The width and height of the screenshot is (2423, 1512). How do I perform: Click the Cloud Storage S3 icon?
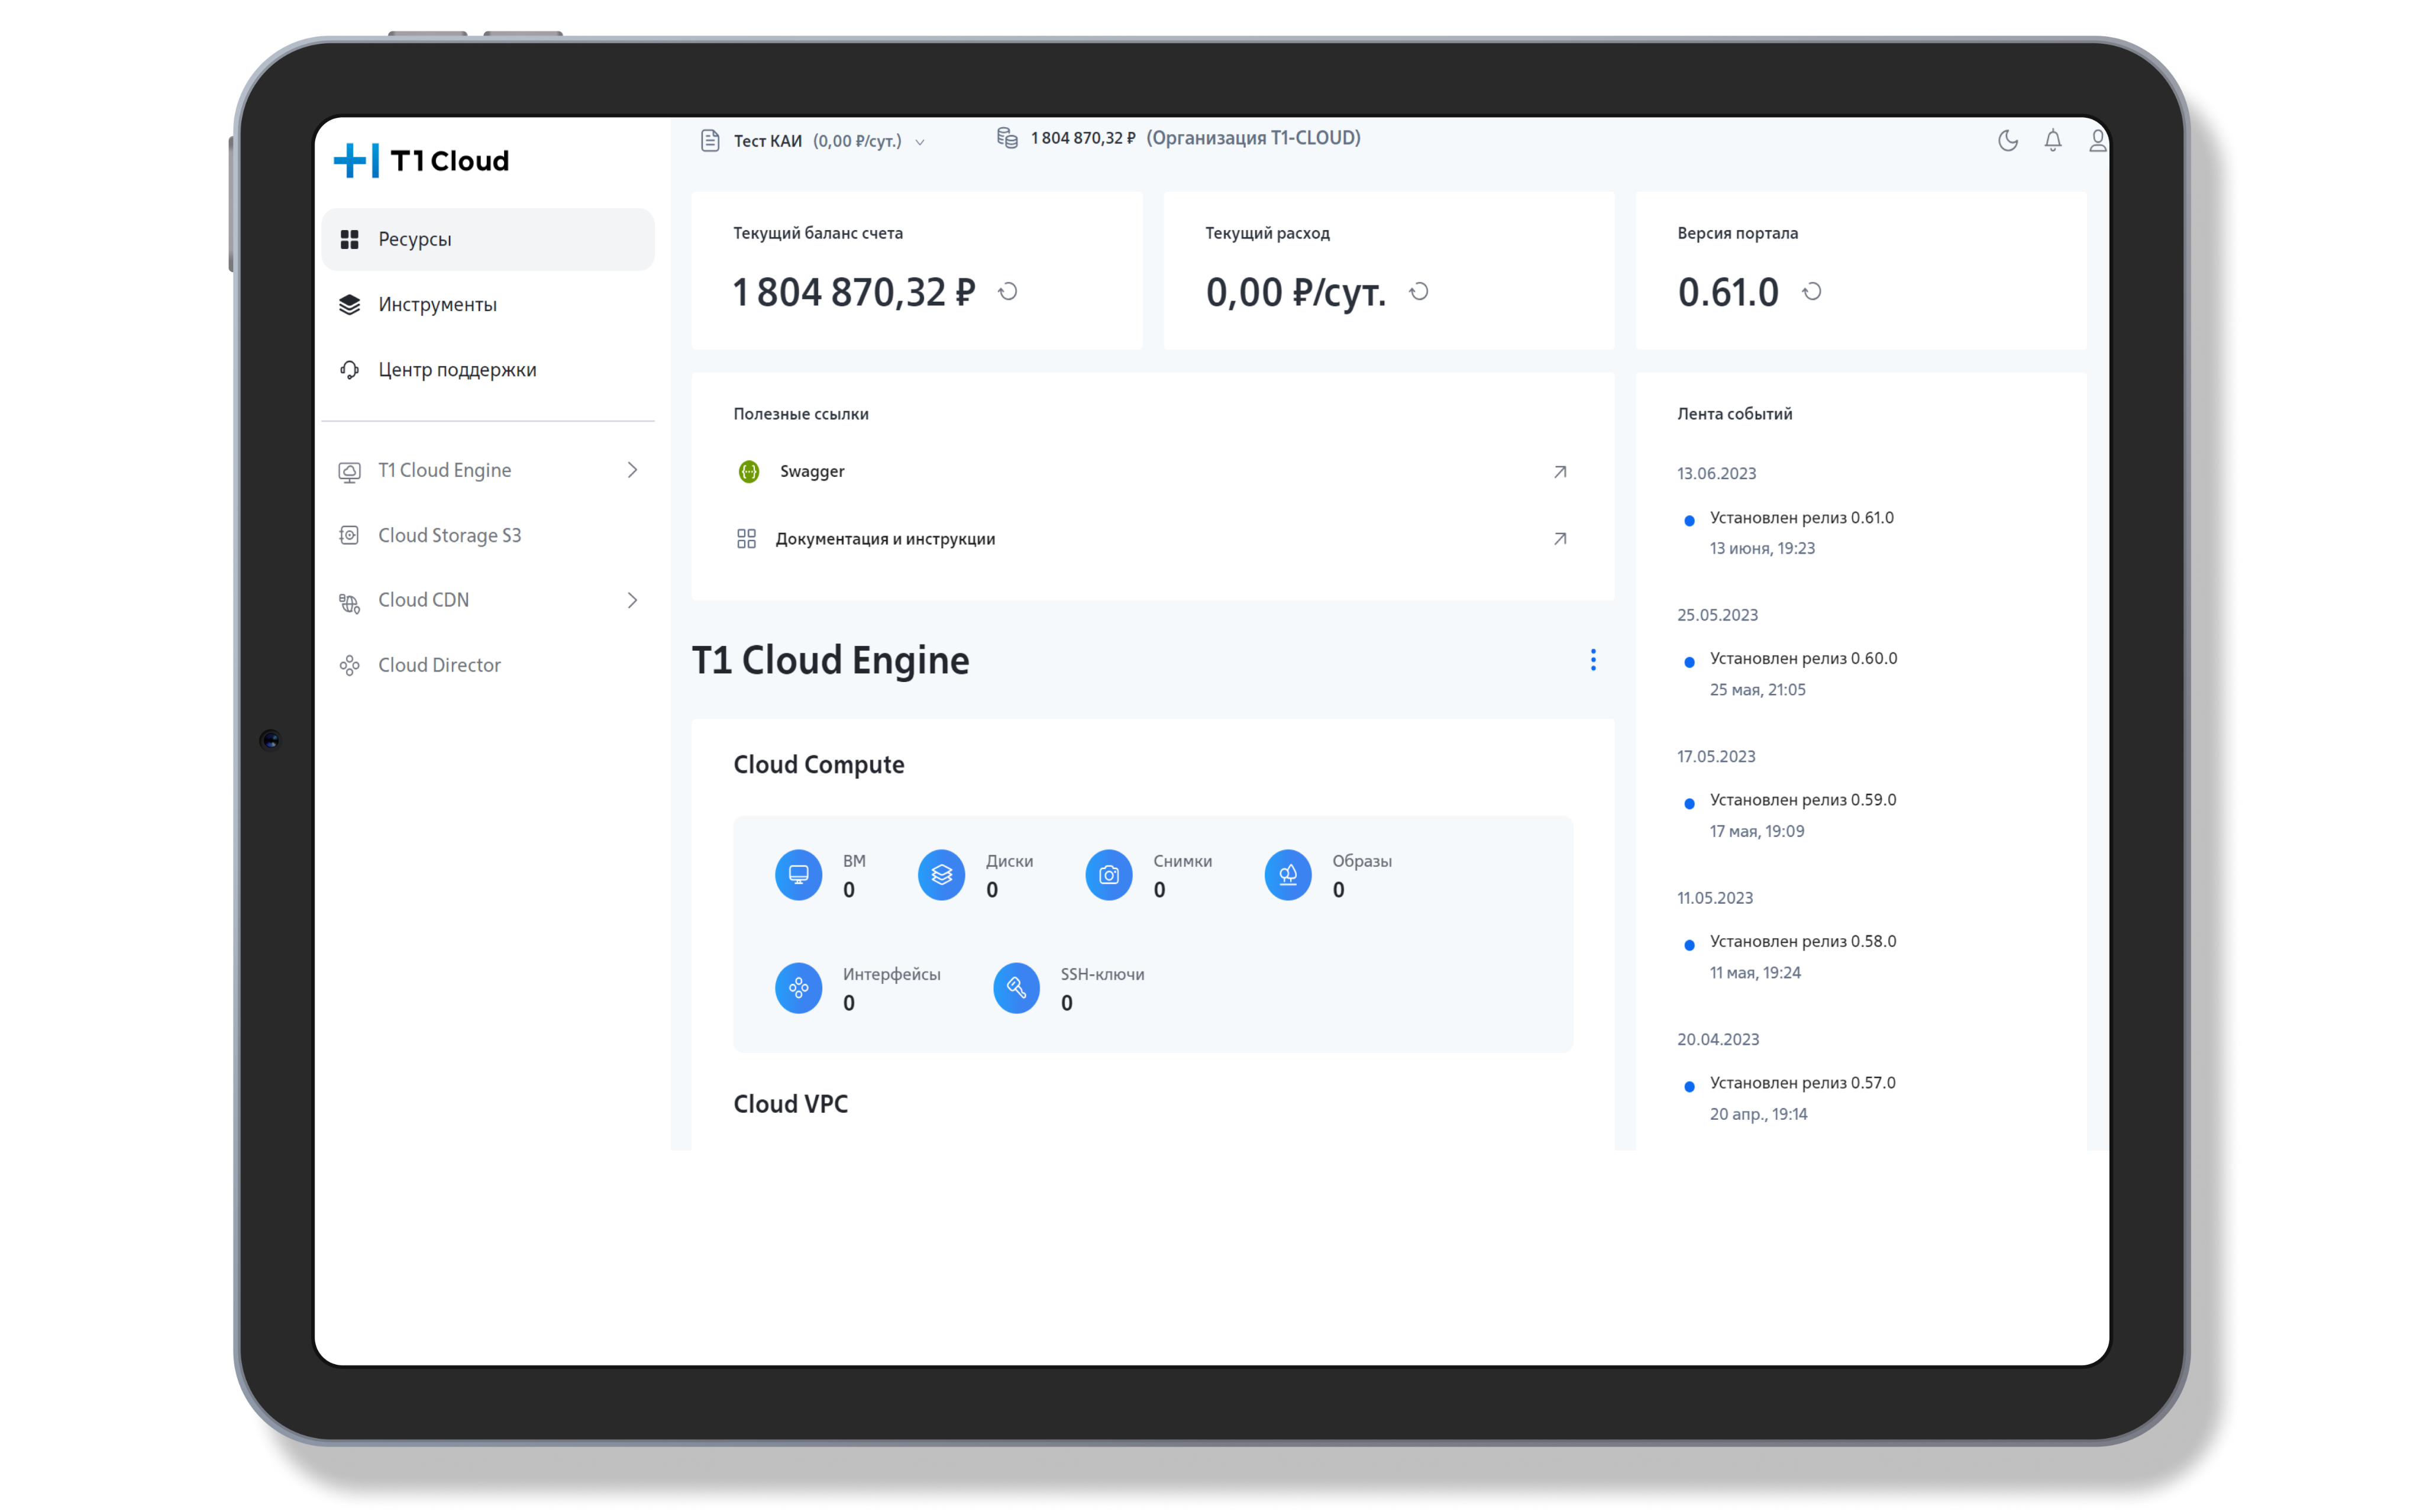pyautogui.click(x=349, y=535)
